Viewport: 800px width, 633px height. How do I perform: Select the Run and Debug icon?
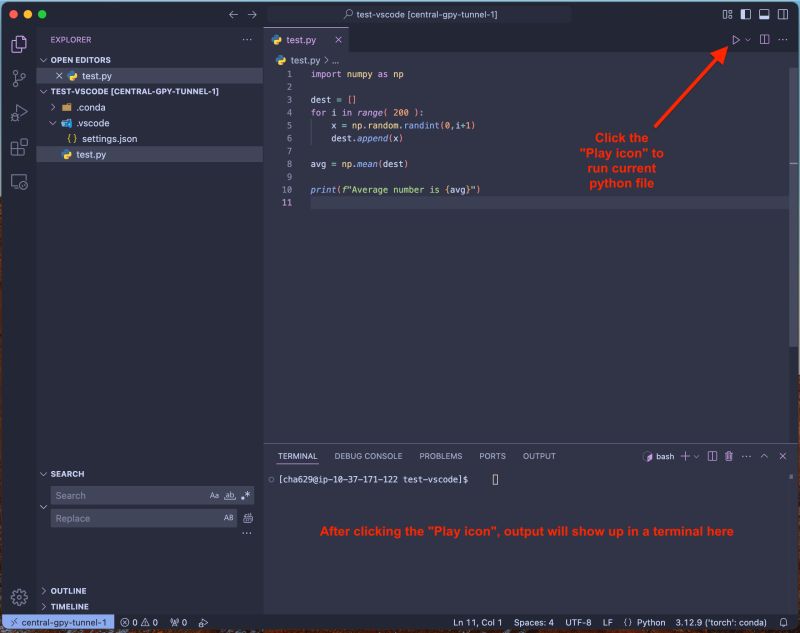17,113
